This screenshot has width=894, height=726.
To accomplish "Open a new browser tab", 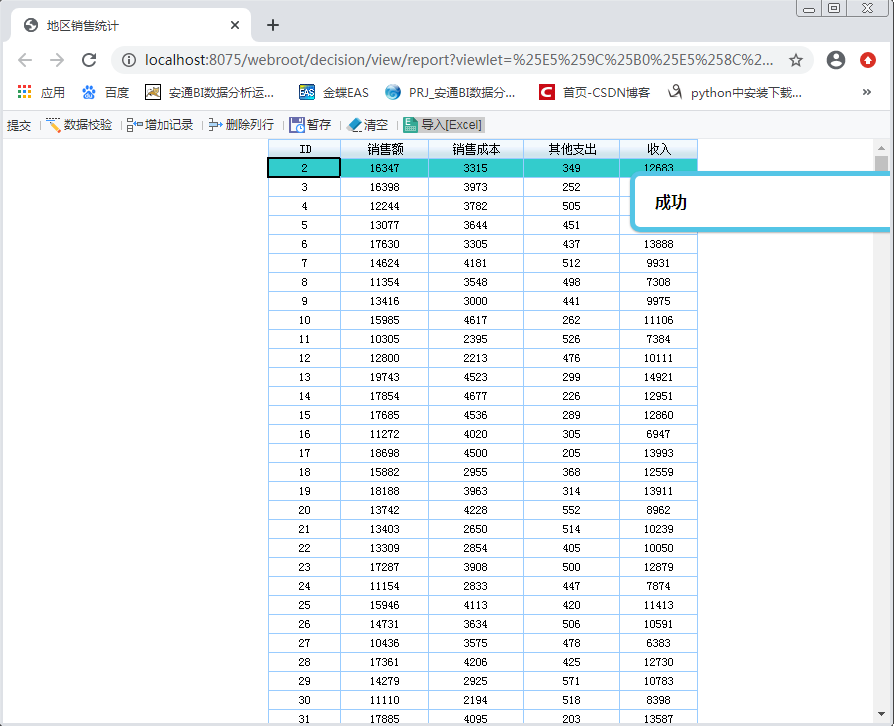I will [x=273, y=25].
